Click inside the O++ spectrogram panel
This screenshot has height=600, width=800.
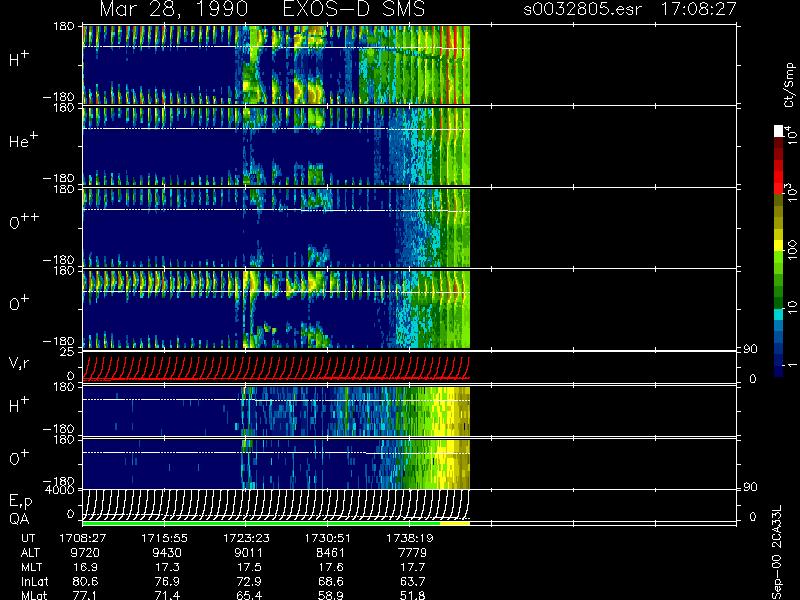click(276, 228)
